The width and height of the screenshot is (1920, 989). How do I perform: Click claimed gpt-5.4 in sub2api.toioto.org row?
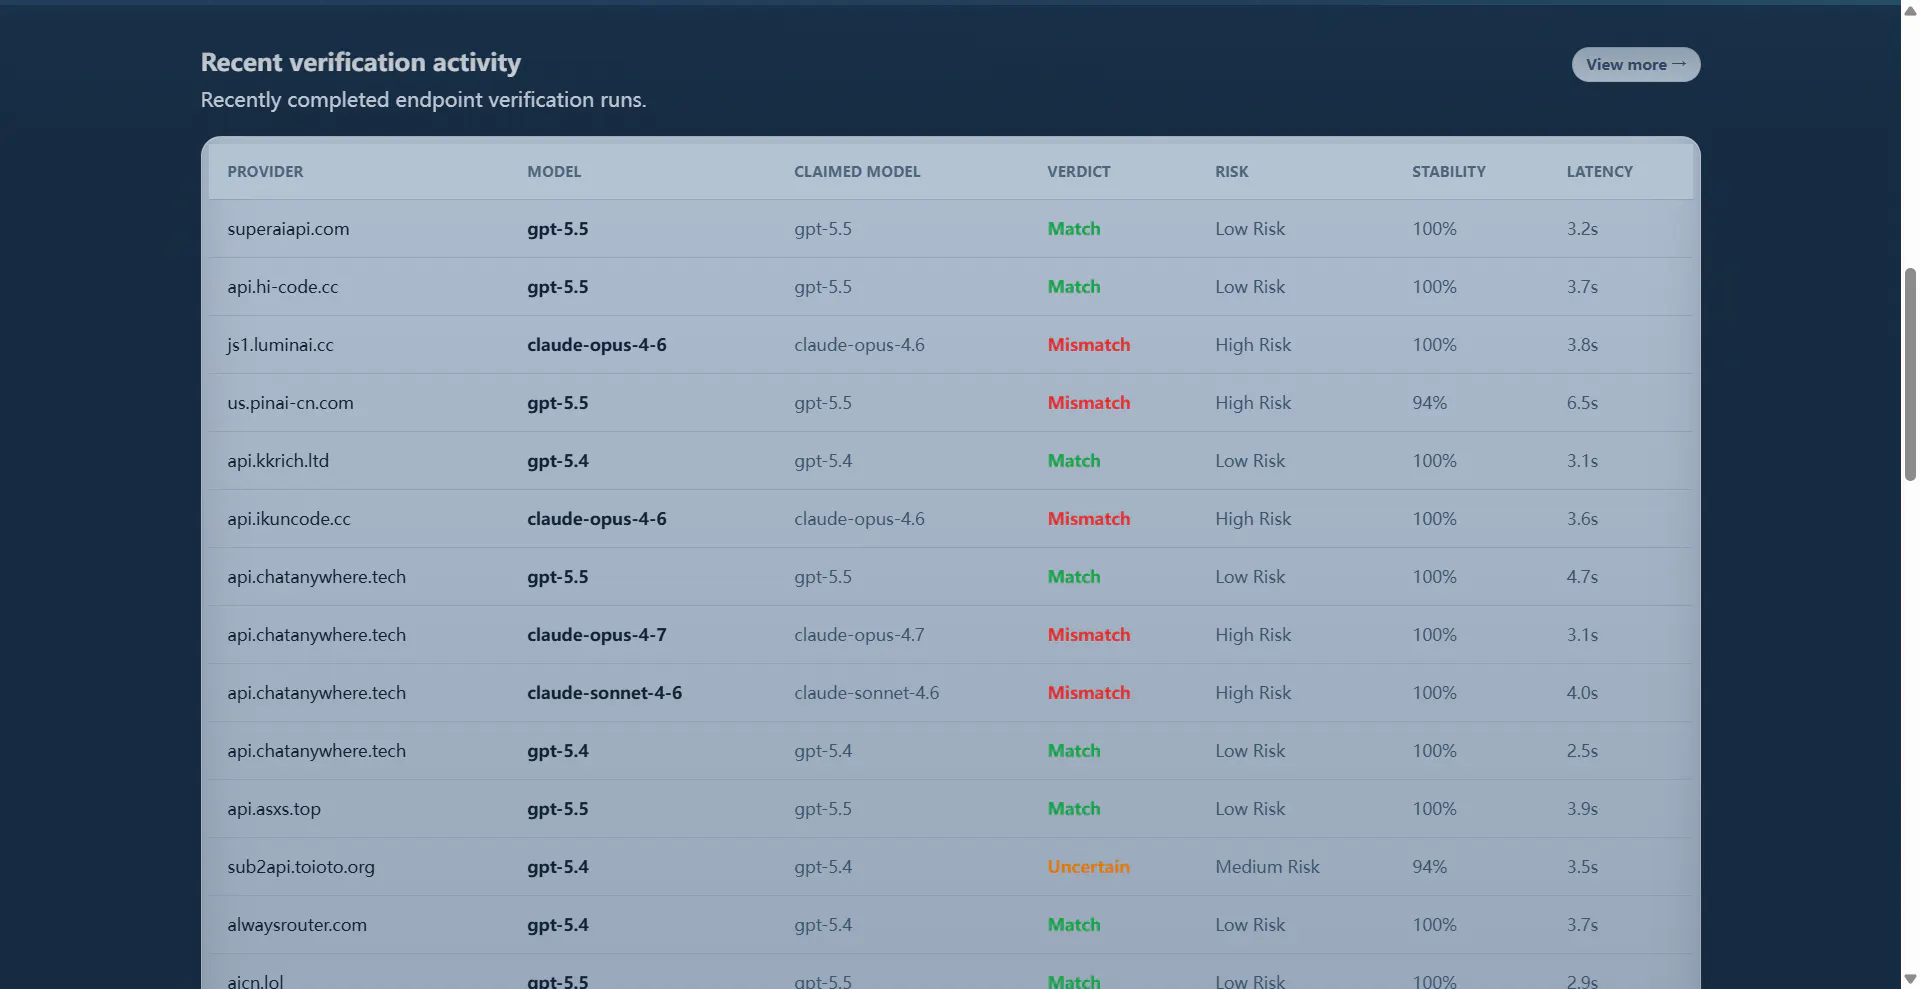[823, 867]
